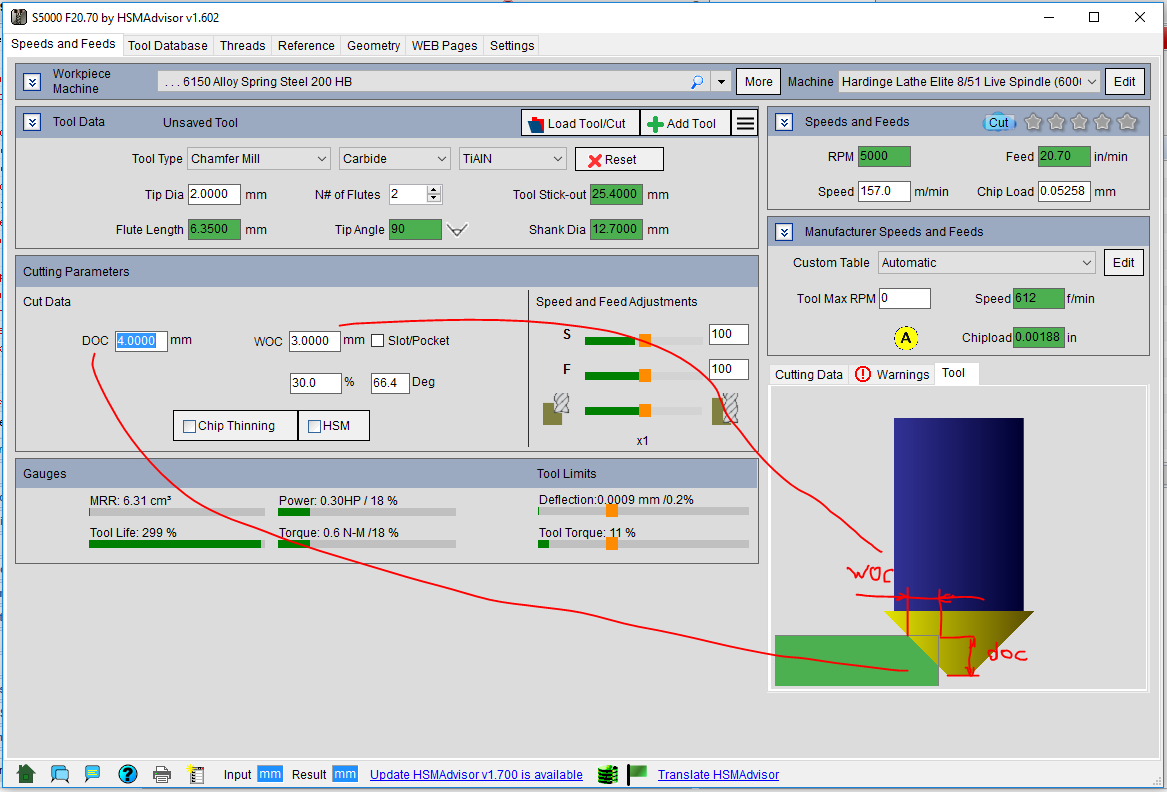Click the cloud Cut icon
The width and height of the screenshot is (1167, 792).
(x=998, y=122)
